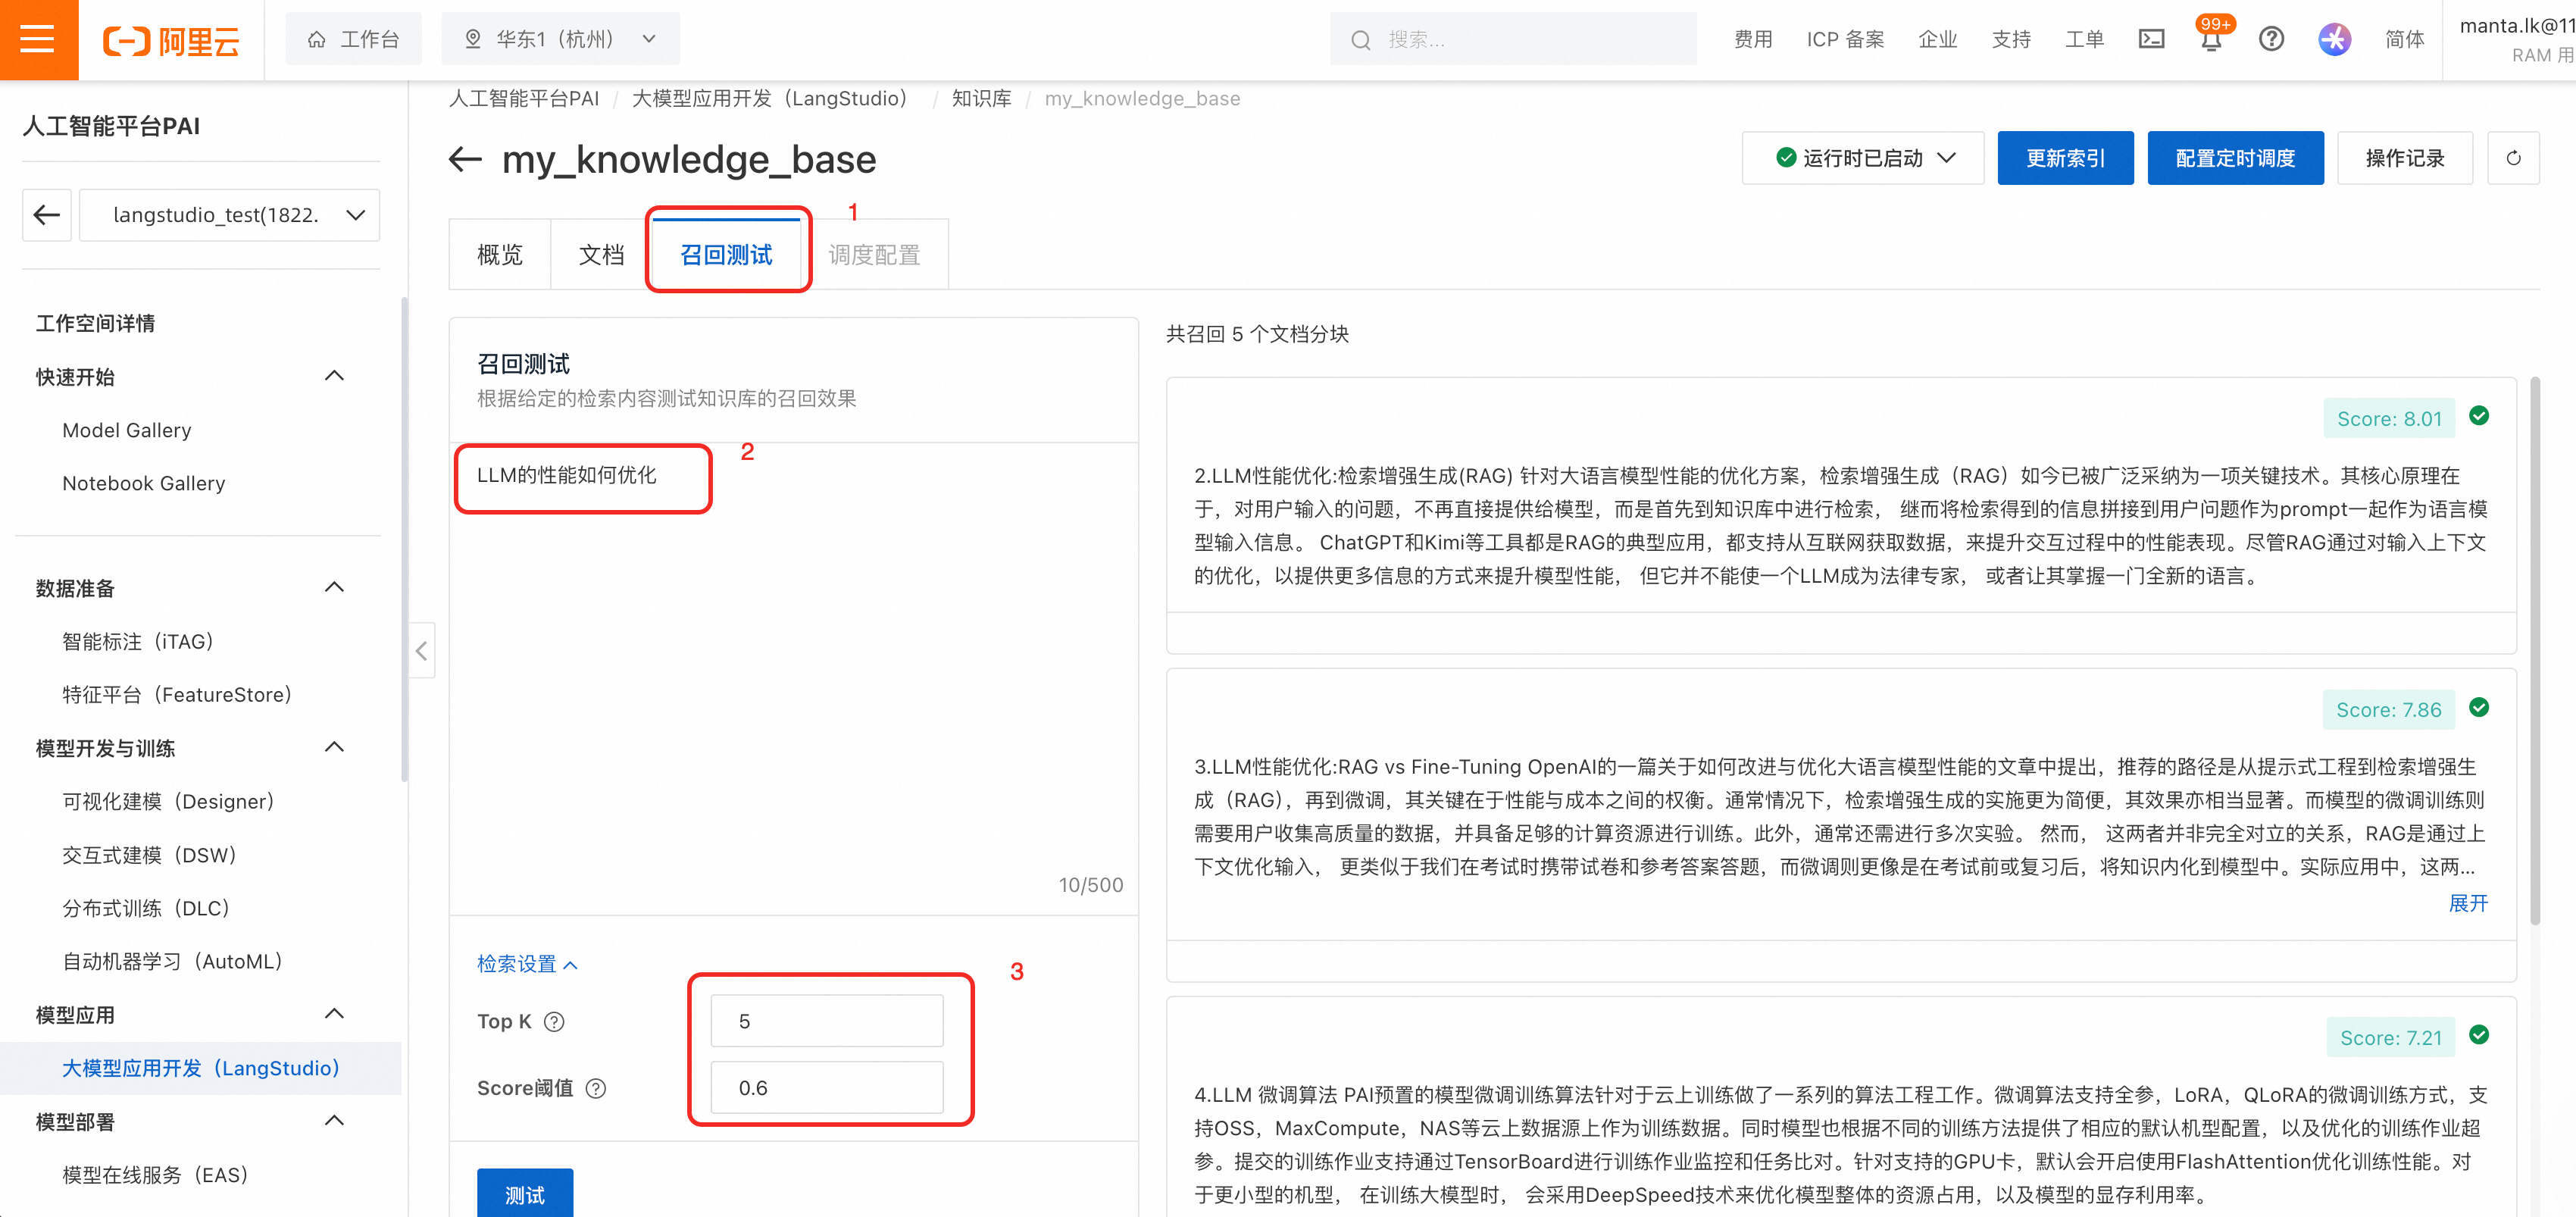Open the Cloud Shell terminal icon
Viewport: 2576px width, 1217px height.
pos(2151,40)
